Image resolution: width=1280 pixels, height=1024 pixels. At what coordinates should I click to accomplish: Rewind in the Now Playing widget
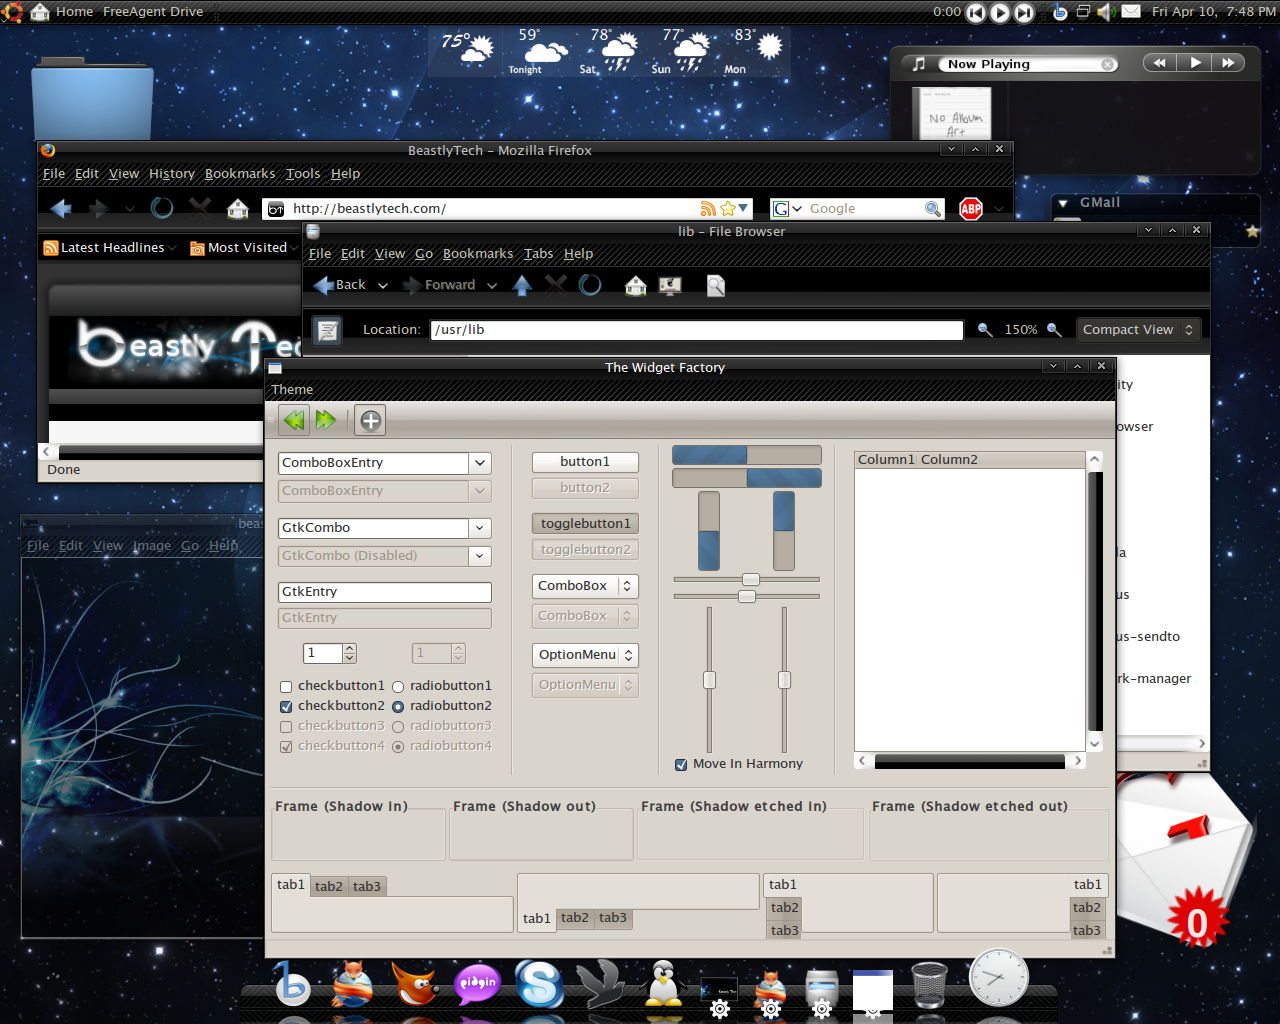point(1160,63)
